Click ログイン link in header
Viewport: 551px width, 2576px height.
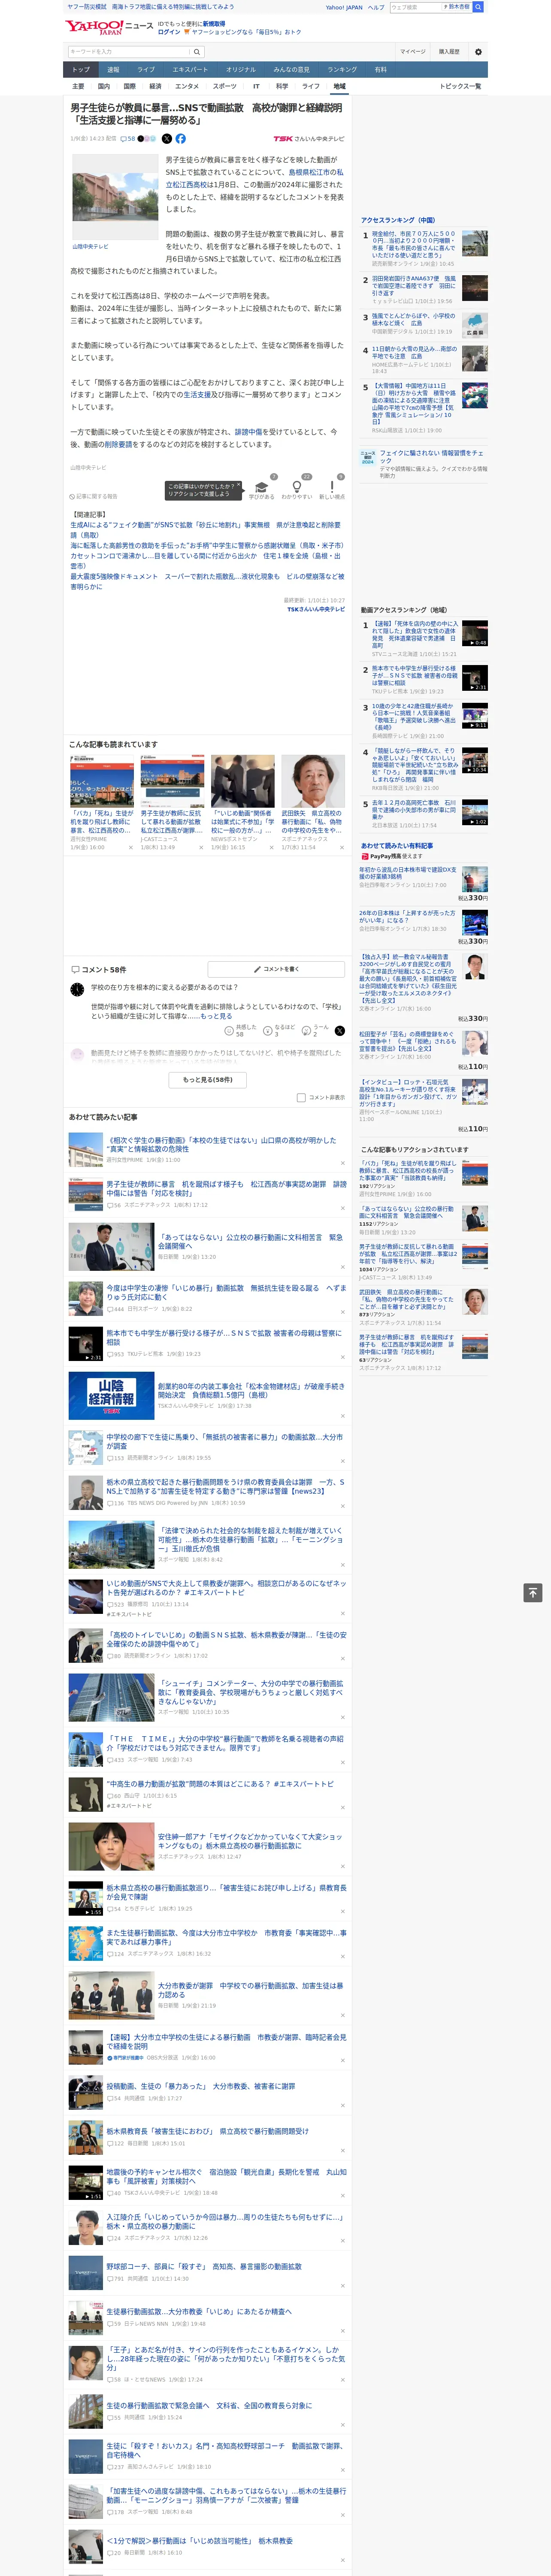tap(169, 32)
